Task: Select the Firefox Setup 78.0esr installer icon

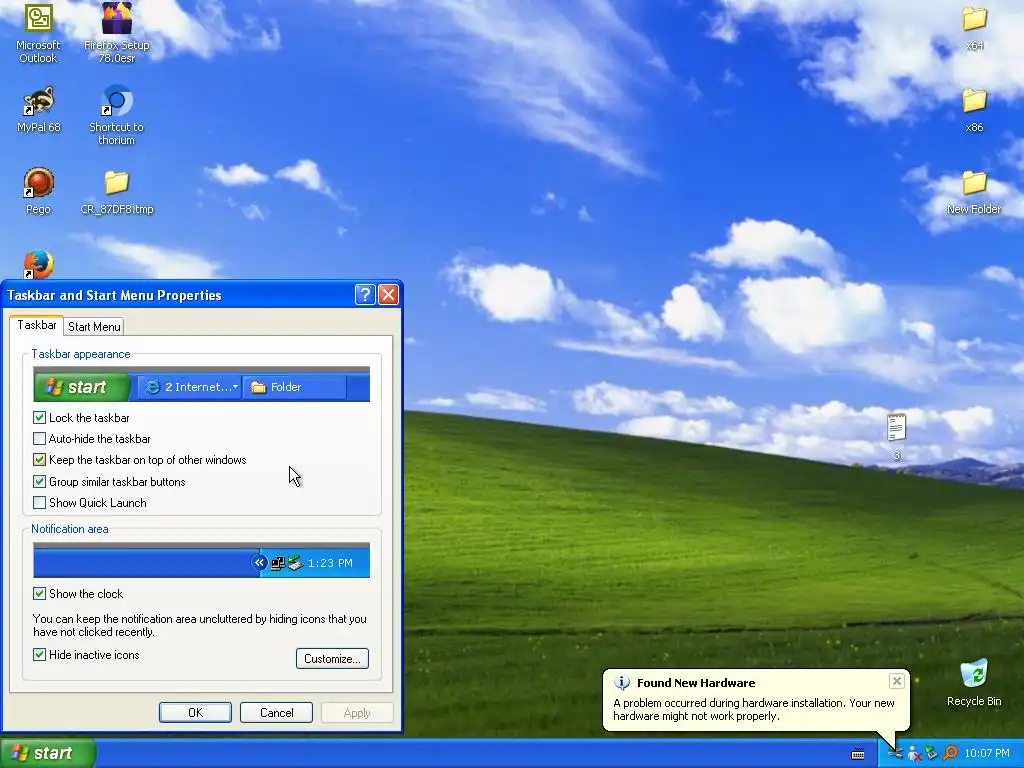Action: (117, 33)
